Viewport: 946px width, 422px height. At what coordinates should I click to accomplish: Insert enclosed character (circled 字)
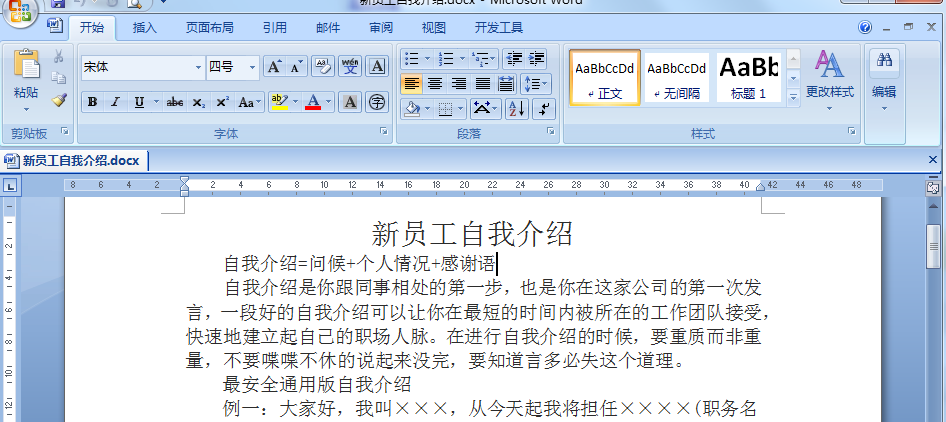377,102
